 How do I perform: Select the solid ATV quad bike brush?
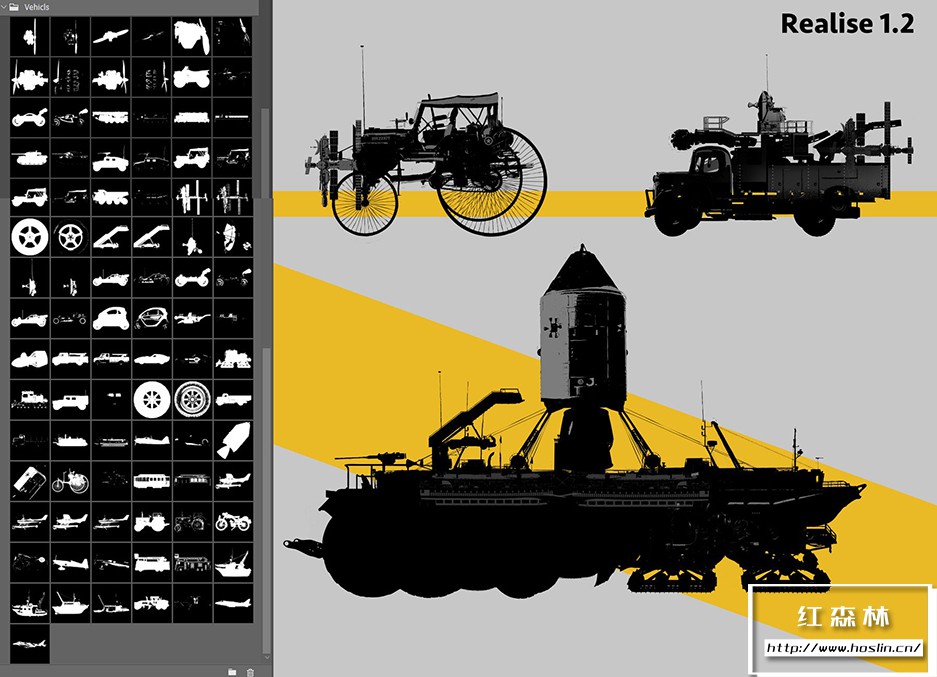pos(192,77)
